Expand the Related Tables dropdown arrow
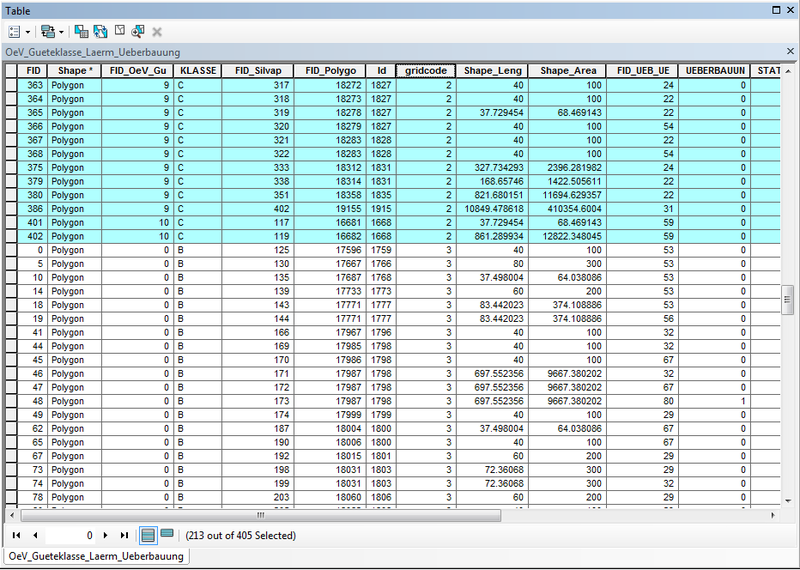The image size is (800, 570). [x=61, y=32]
